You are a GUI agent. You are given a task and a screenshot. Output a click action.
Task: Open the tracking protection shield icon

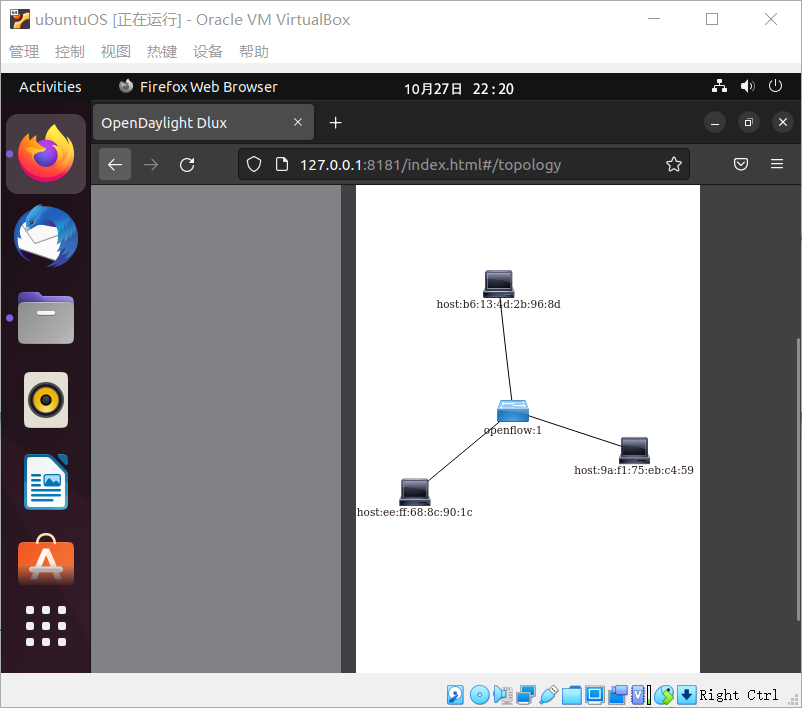point(254,164)
